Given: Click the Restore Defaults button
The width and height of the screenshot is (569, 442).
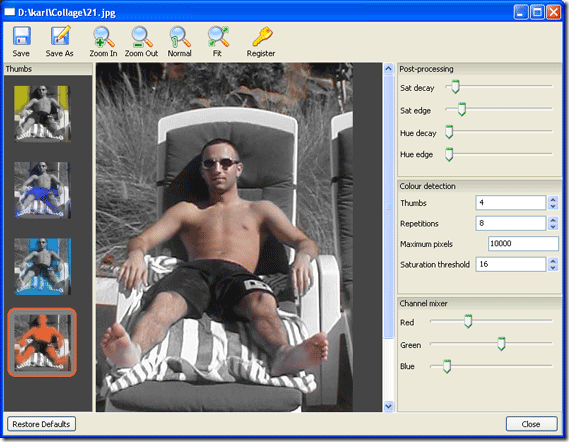Looking at the screenshot, I should [x=41, y=424].
